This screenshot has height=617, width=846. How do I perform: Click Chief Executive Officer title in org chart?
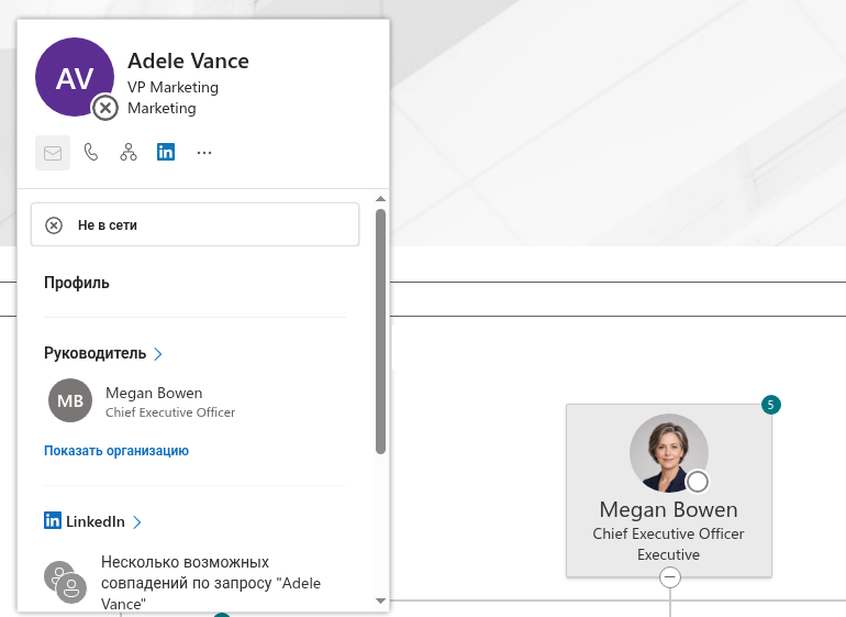pos(668,534)
